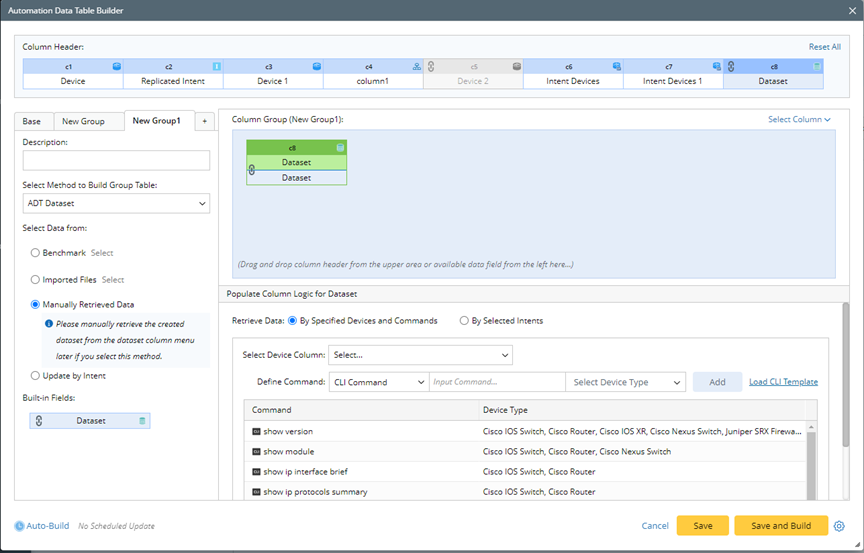Image resolution: width=864 pixels, height=553 pixels.
Task: Switch to the Base tab
Action: [x=32, y=121]
